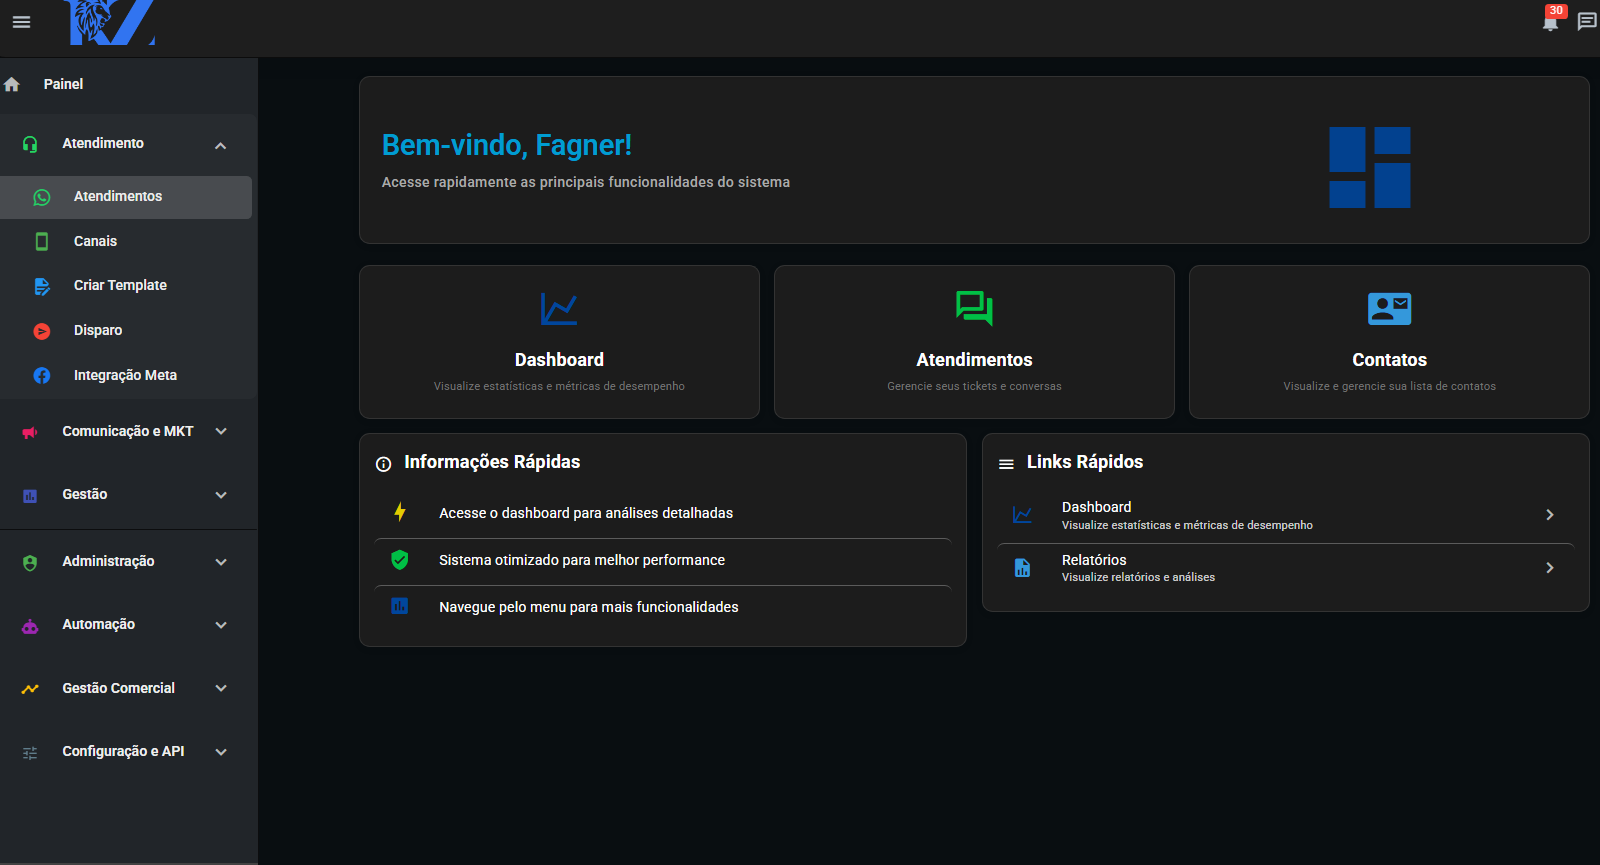Viewport: 1600px width, 865px height.
Task: Expand the Automação chevron
Action: (x=221, y=625)
